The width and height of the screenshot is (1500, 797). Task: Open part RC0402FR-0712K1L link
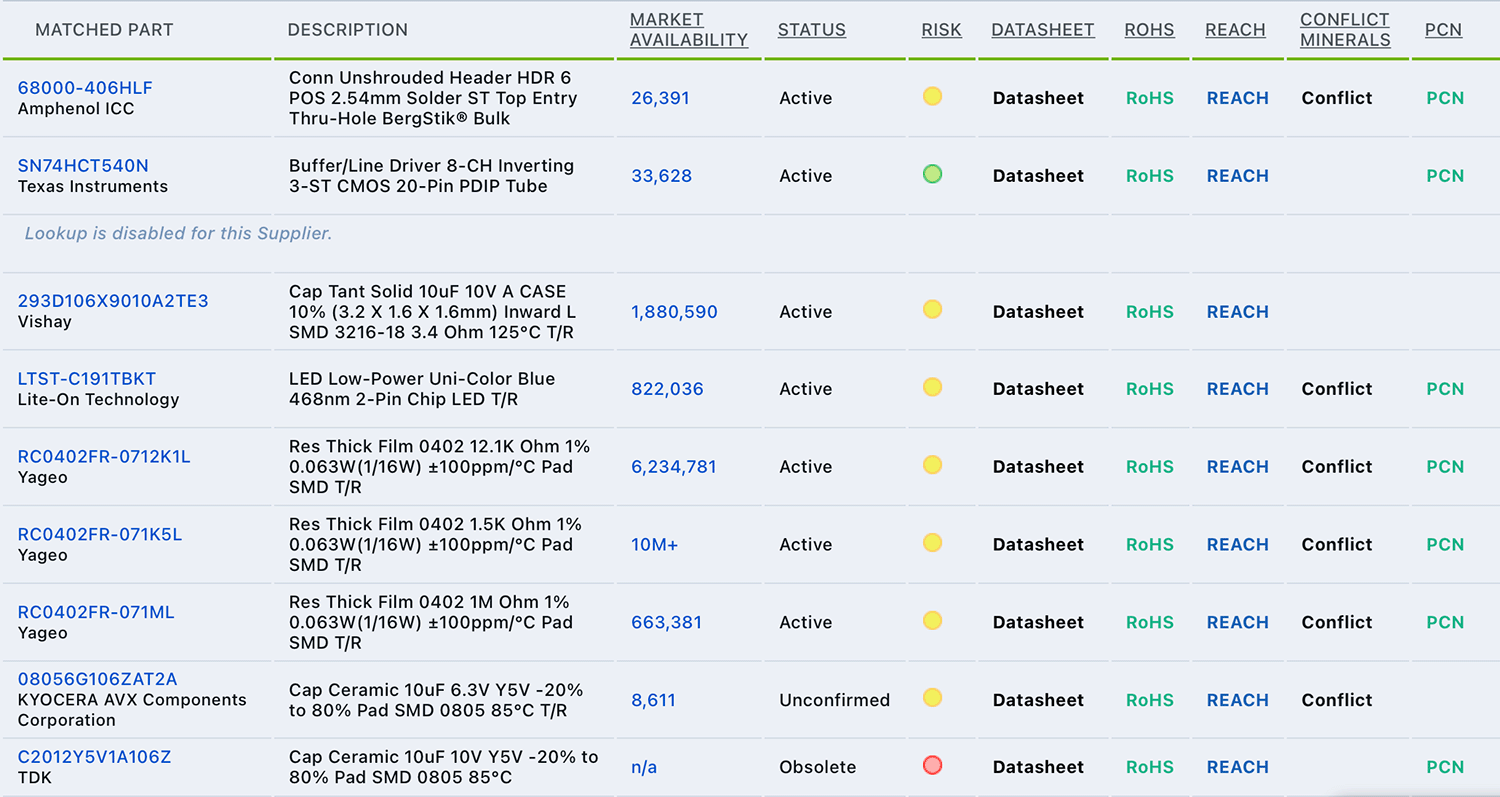click(104, 457)
